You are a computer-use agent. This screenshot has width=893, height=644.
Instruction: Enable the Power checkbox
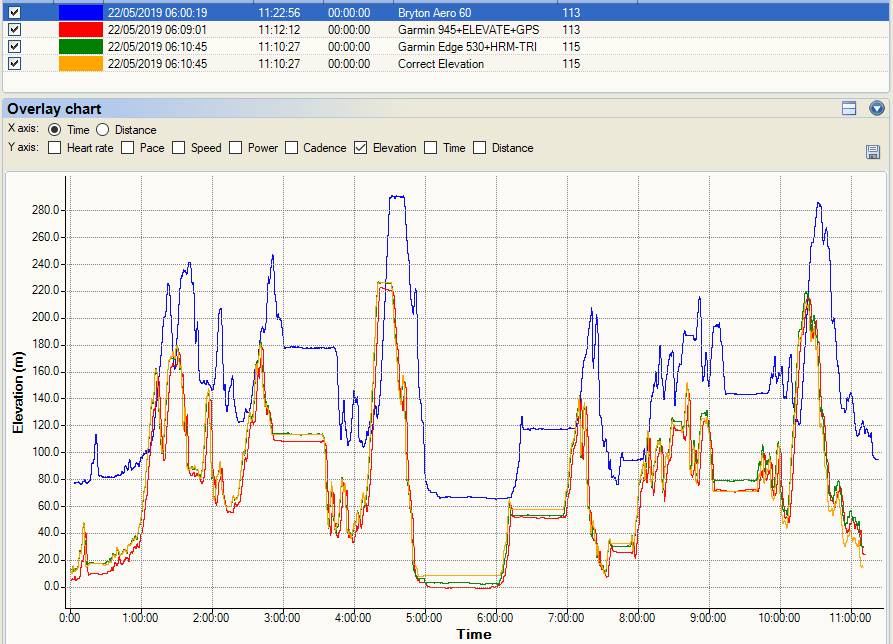pos(236,148)
